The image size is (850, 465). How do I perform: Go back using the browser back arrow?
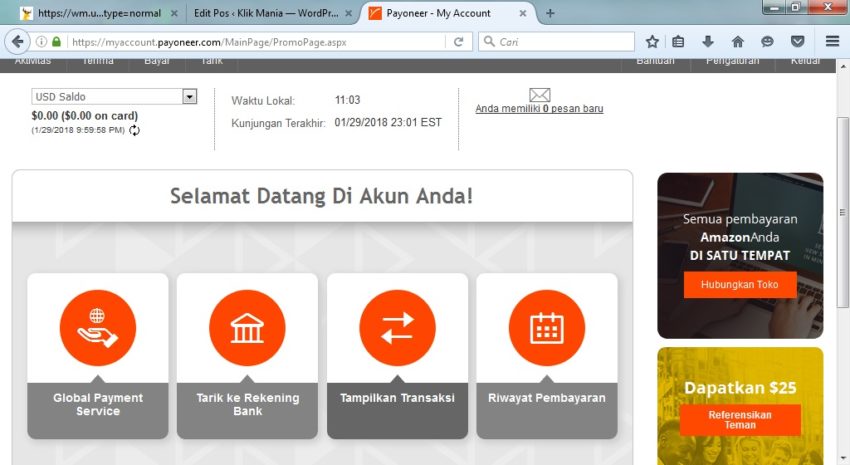pos(17,42)
